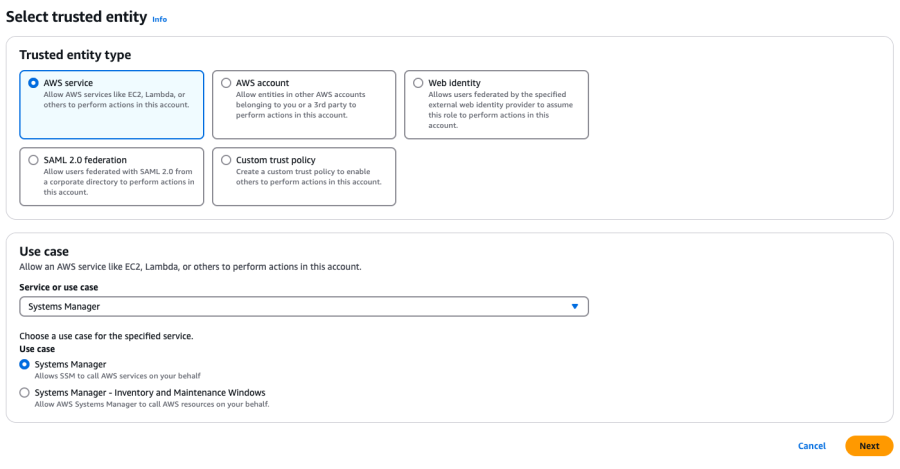
Task: Click the Systems Manager text in service field
Action: coord(64,306)
